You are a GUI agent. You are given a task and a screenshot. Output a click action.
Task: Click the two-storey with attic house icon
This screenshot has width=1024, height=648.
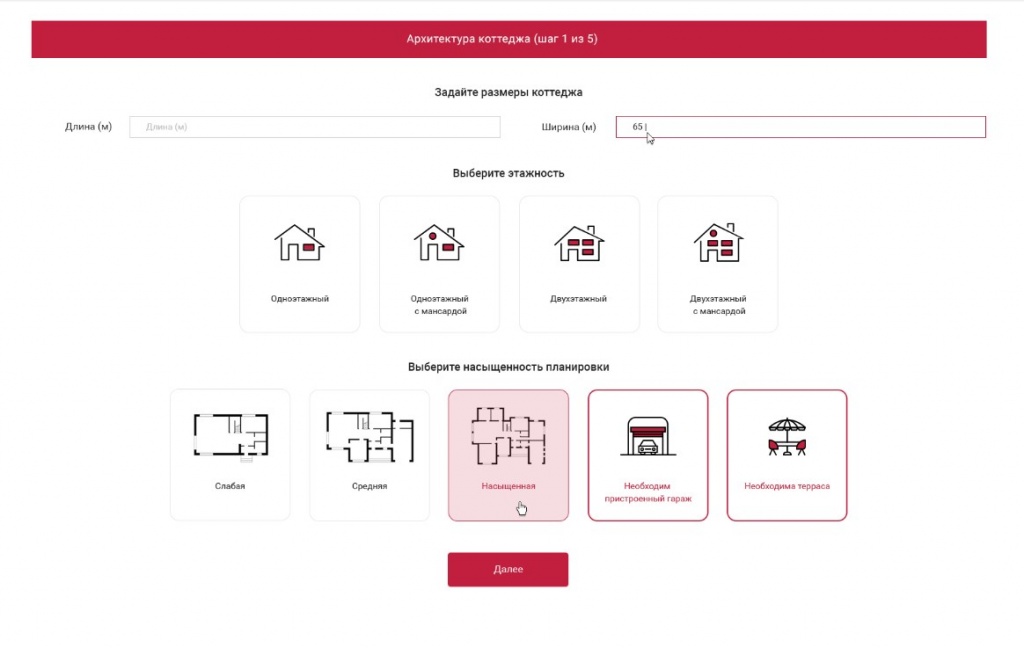point(718,242)
